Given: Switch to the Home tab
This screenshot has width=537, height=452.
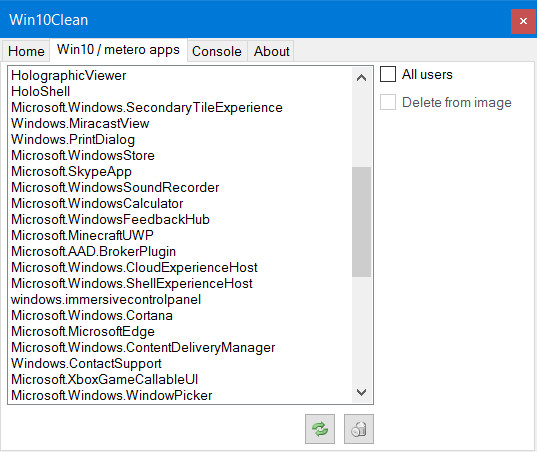Looking at the screenshot, I should point(26,51).
